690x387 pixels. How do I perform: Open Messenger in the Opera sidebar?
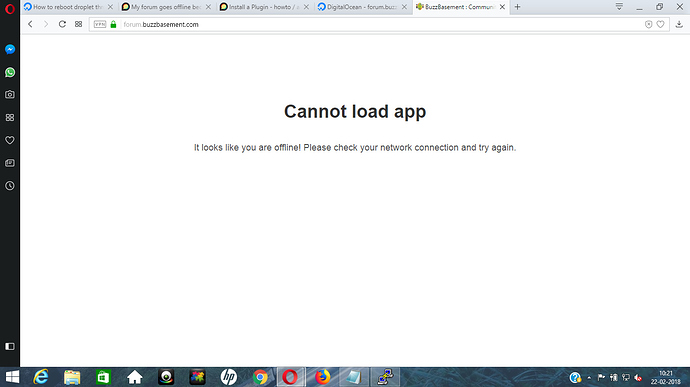point(10,49)
